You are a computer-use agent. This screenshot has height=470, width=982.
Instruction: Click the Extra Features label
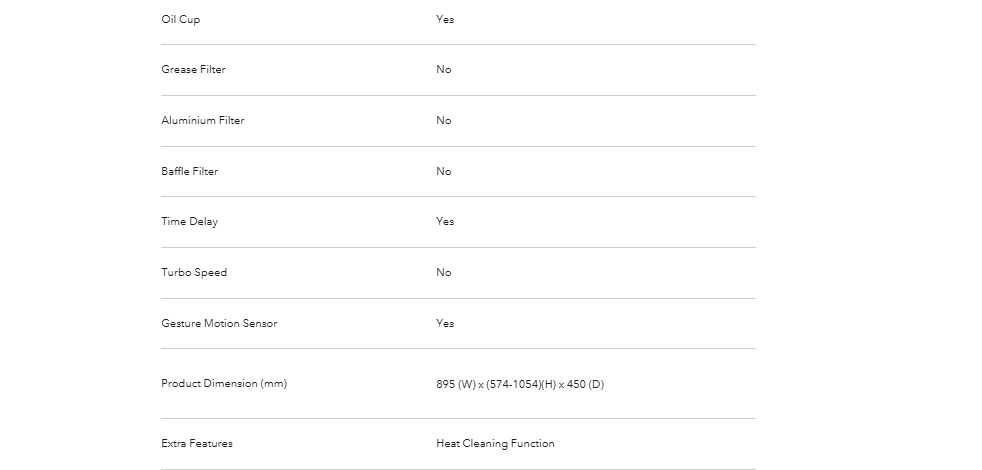(x=197, y=444)
